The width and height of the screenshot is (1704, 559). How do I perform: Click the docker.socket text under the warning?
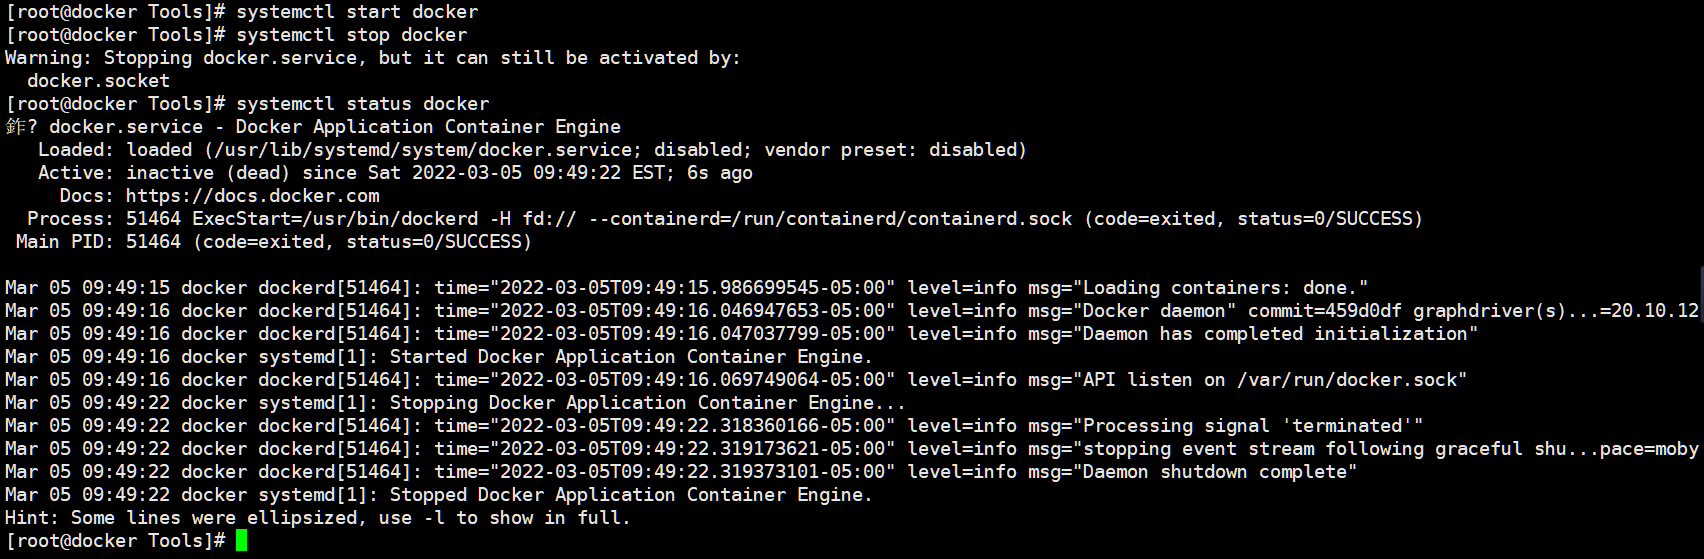tap(98, 81)
